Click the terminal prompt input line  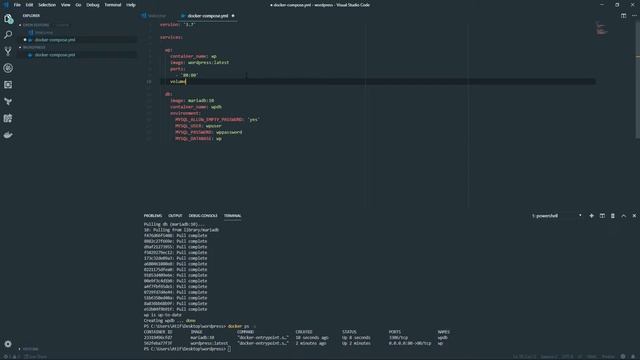(x=187, y=349)
